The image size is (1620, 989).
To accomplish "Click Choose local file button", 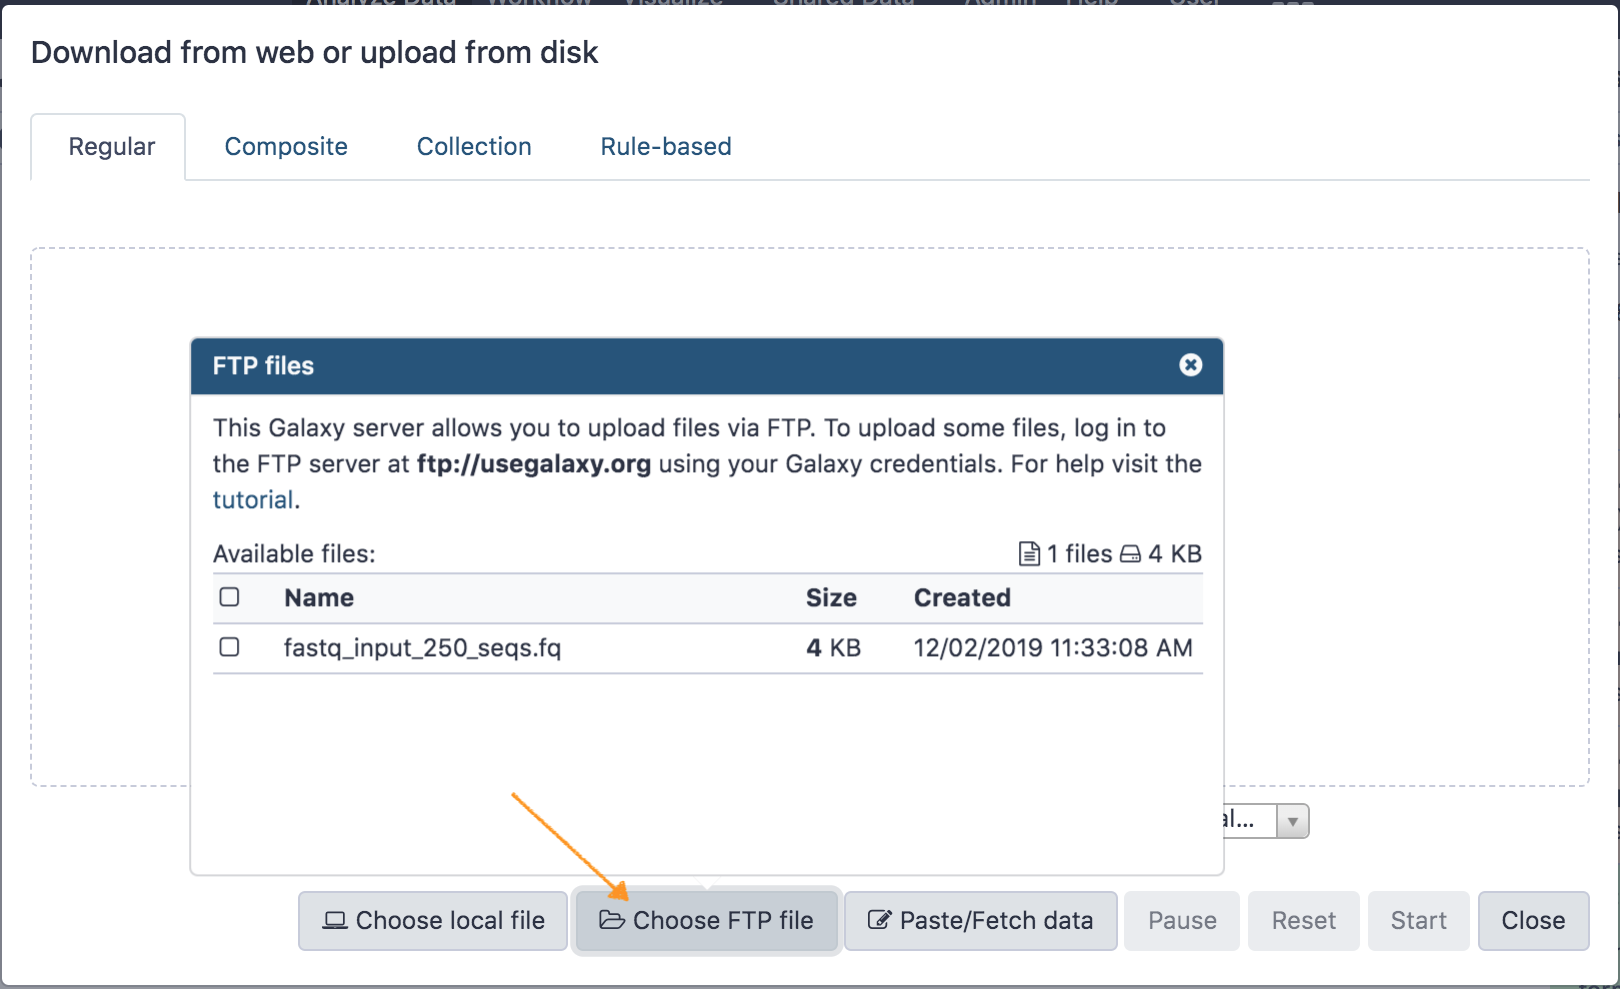I will coord(433,921).
